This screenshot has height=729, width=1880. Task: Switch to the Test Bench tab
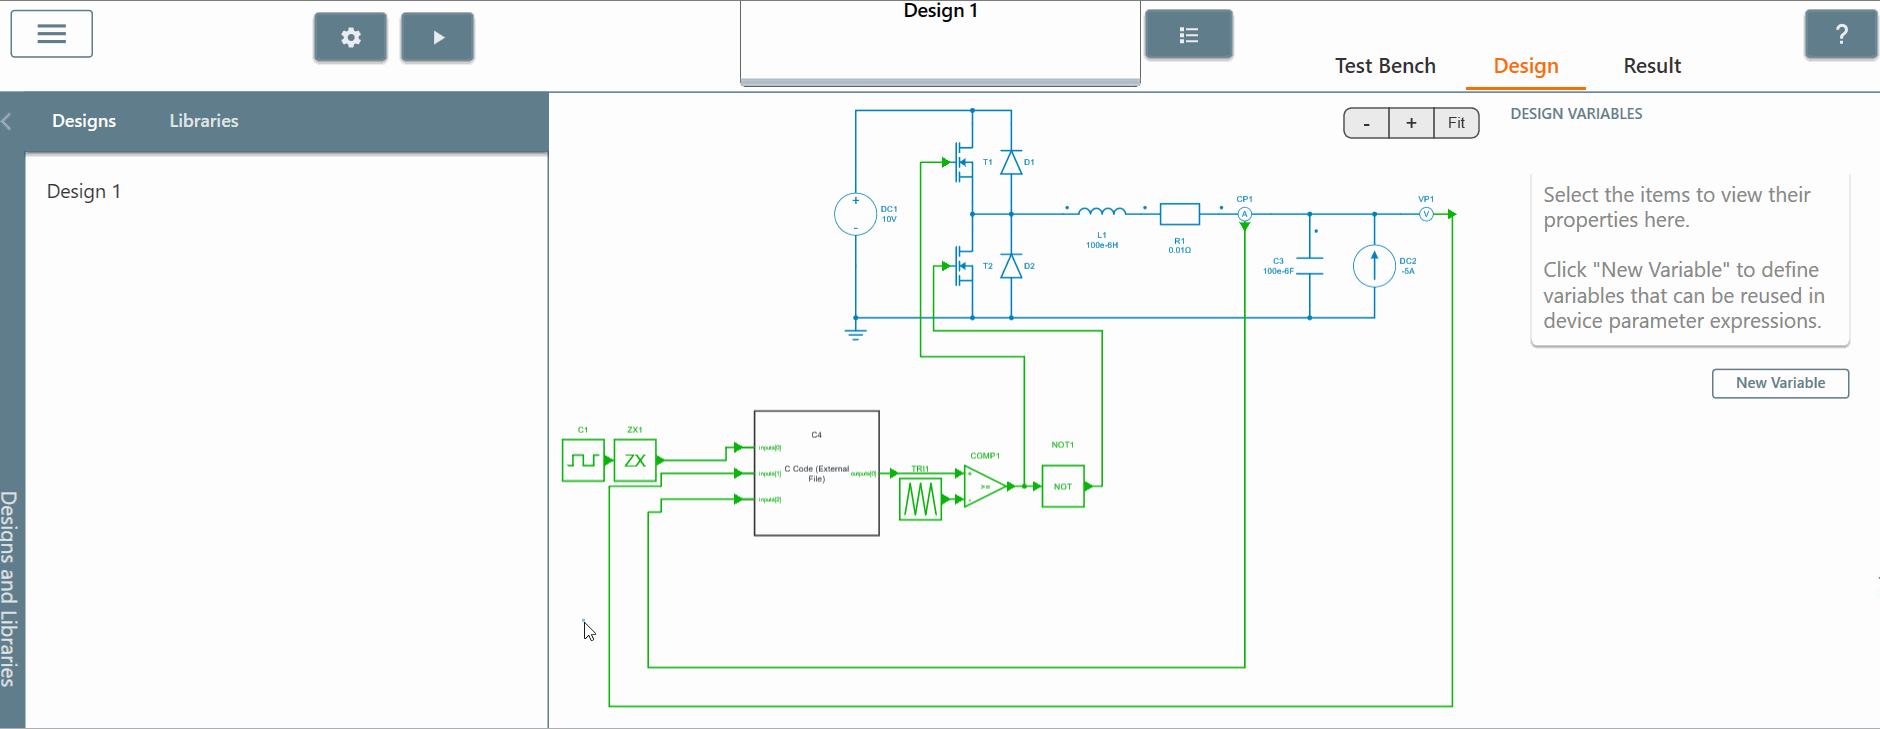tap(1385, 66)
